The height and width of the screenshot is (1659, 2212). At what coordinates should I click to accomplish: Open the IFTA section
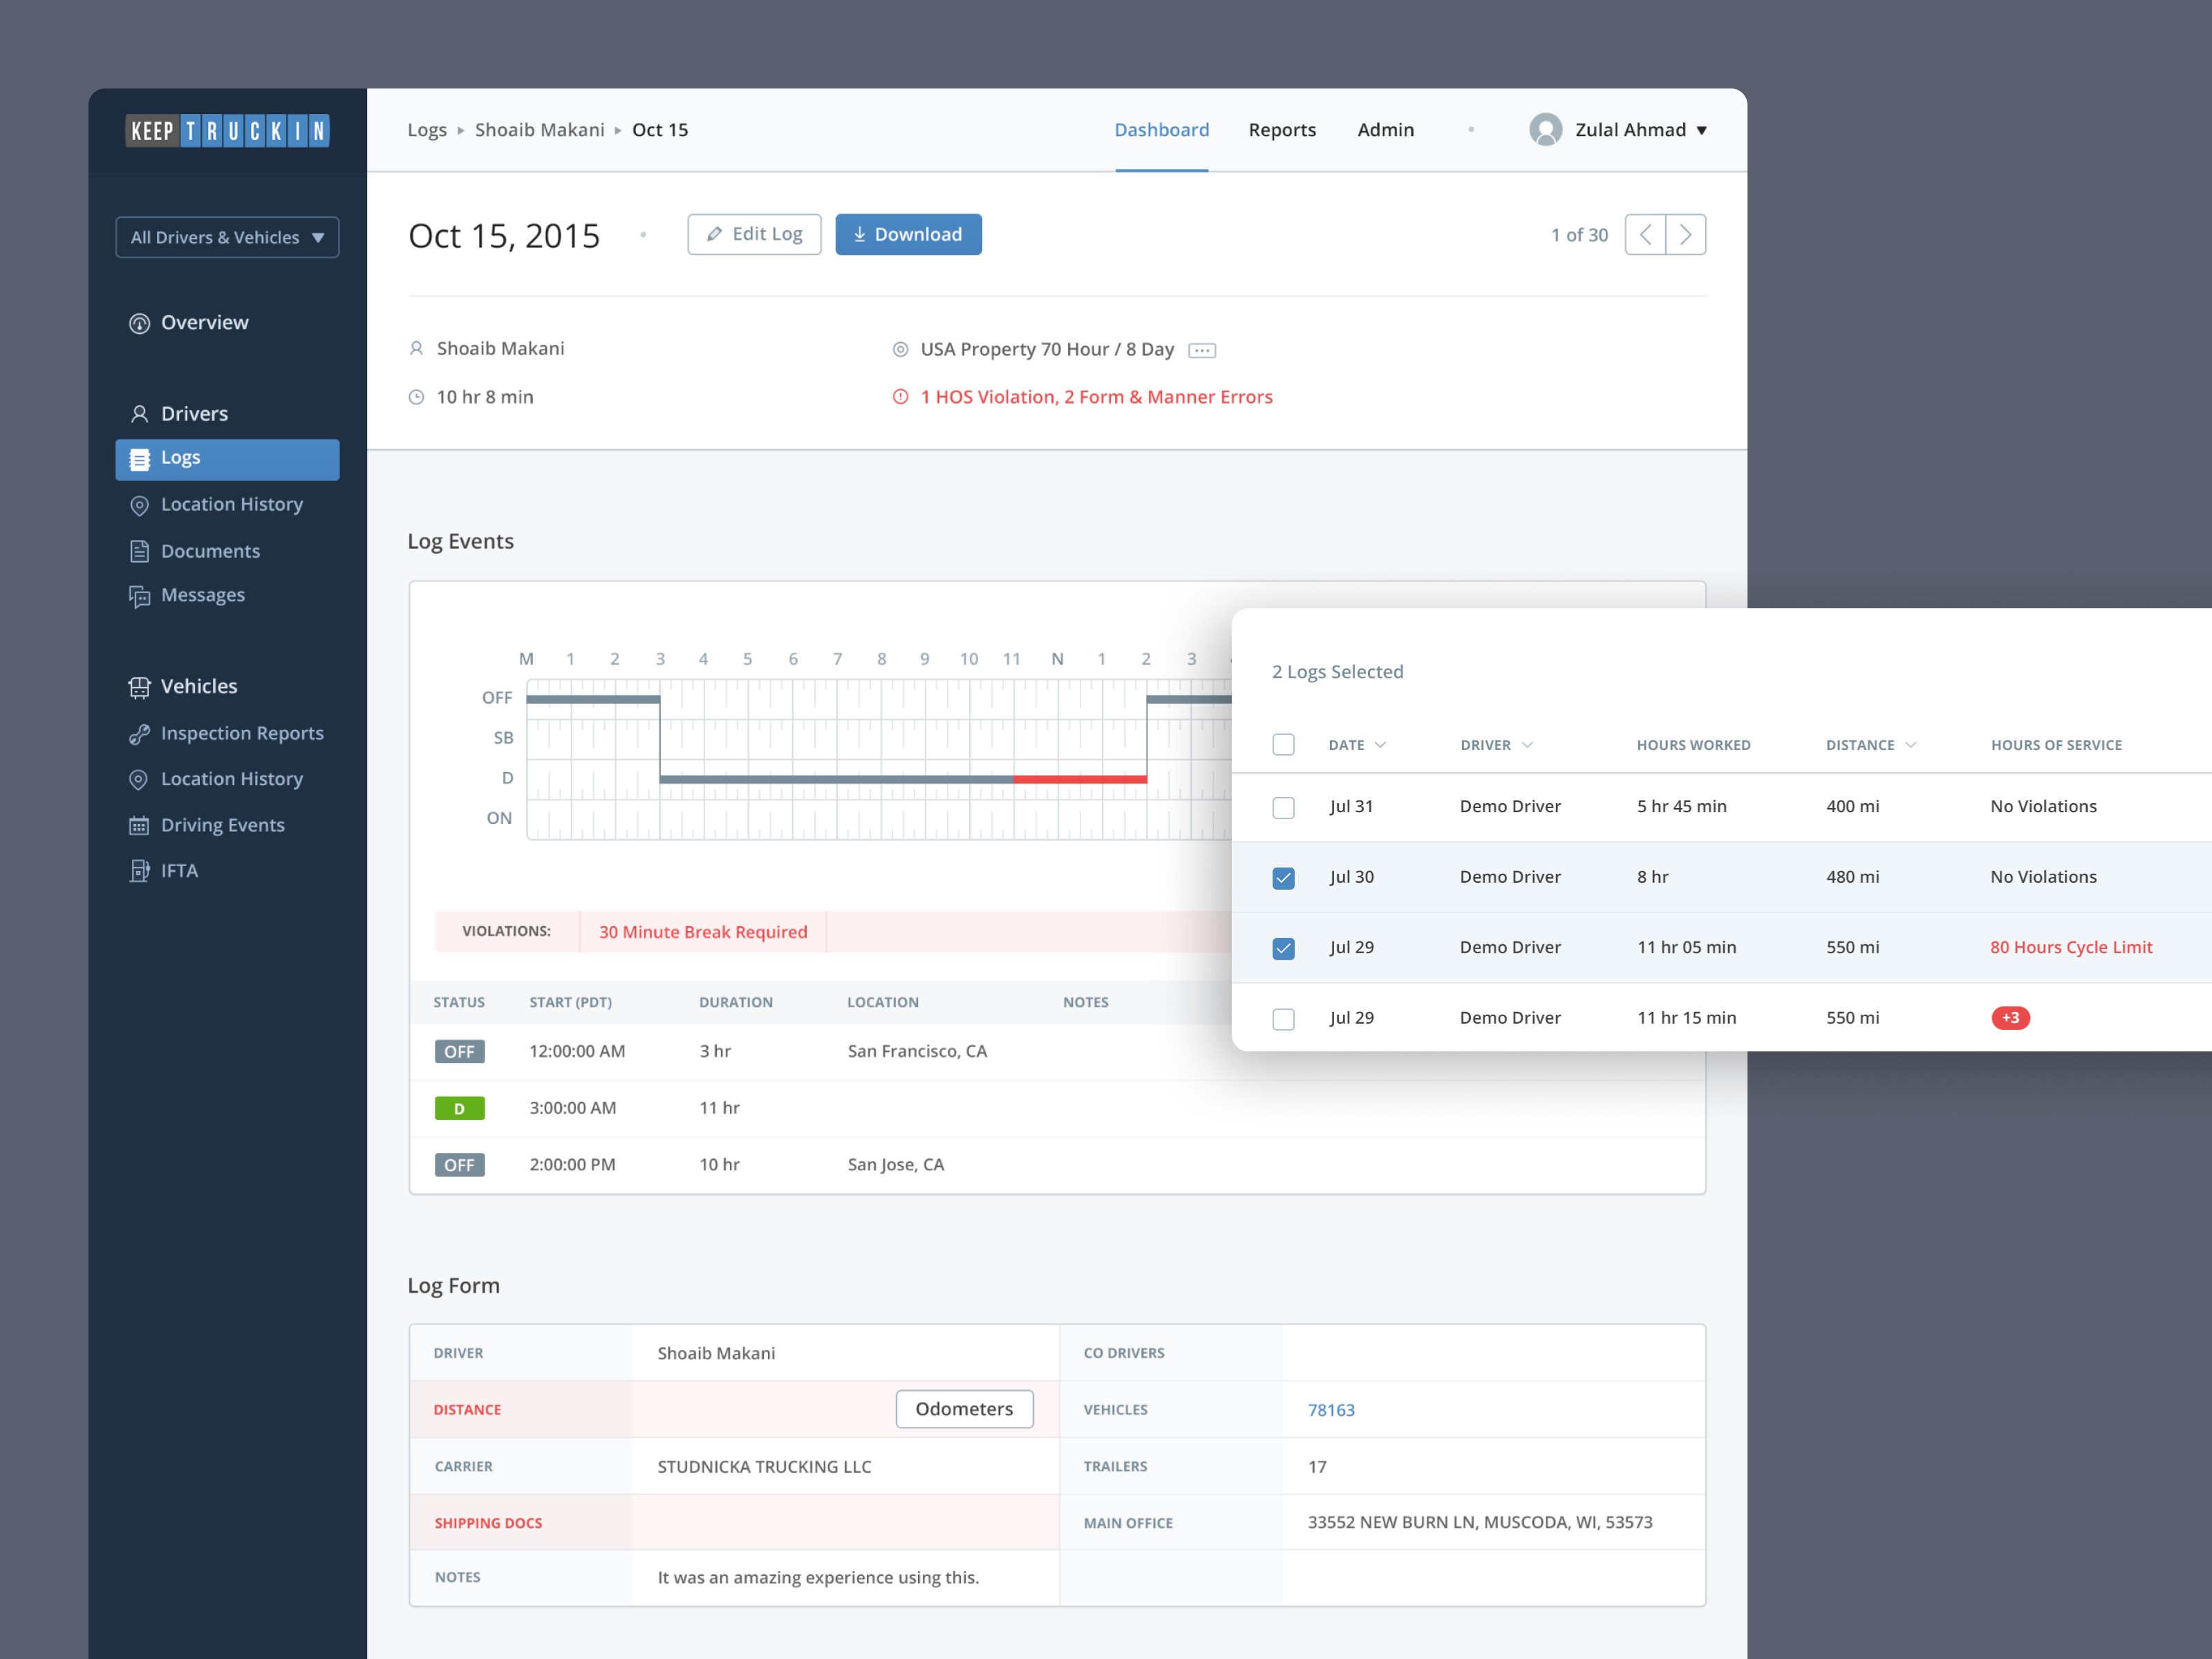point(179,870)
